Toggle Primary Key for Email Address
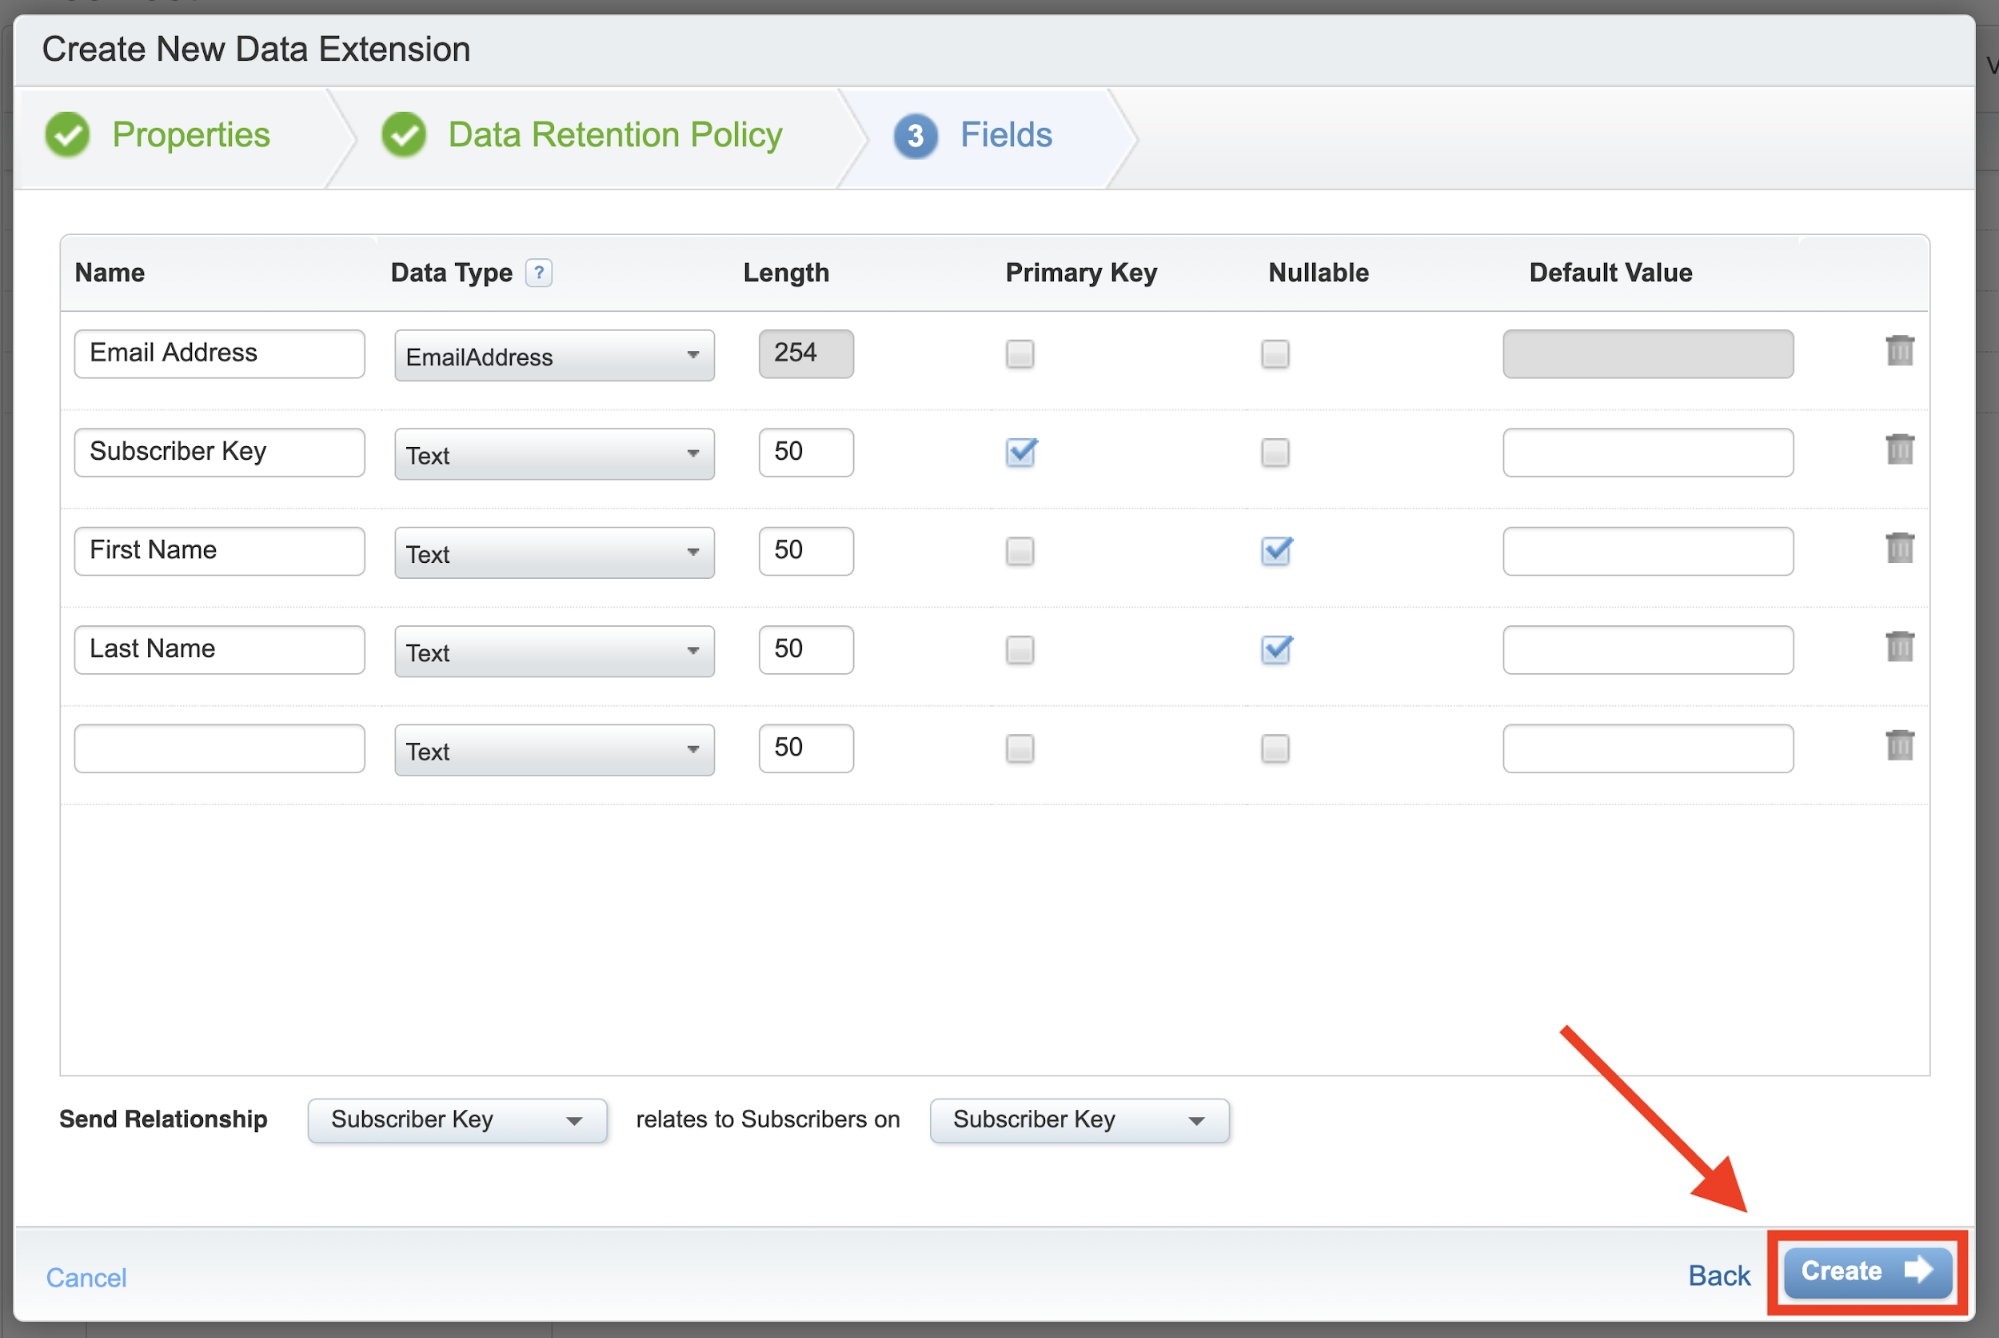Image resolution: width=1999 pixels, height=1338 pixels. [x=1020, y=354]
